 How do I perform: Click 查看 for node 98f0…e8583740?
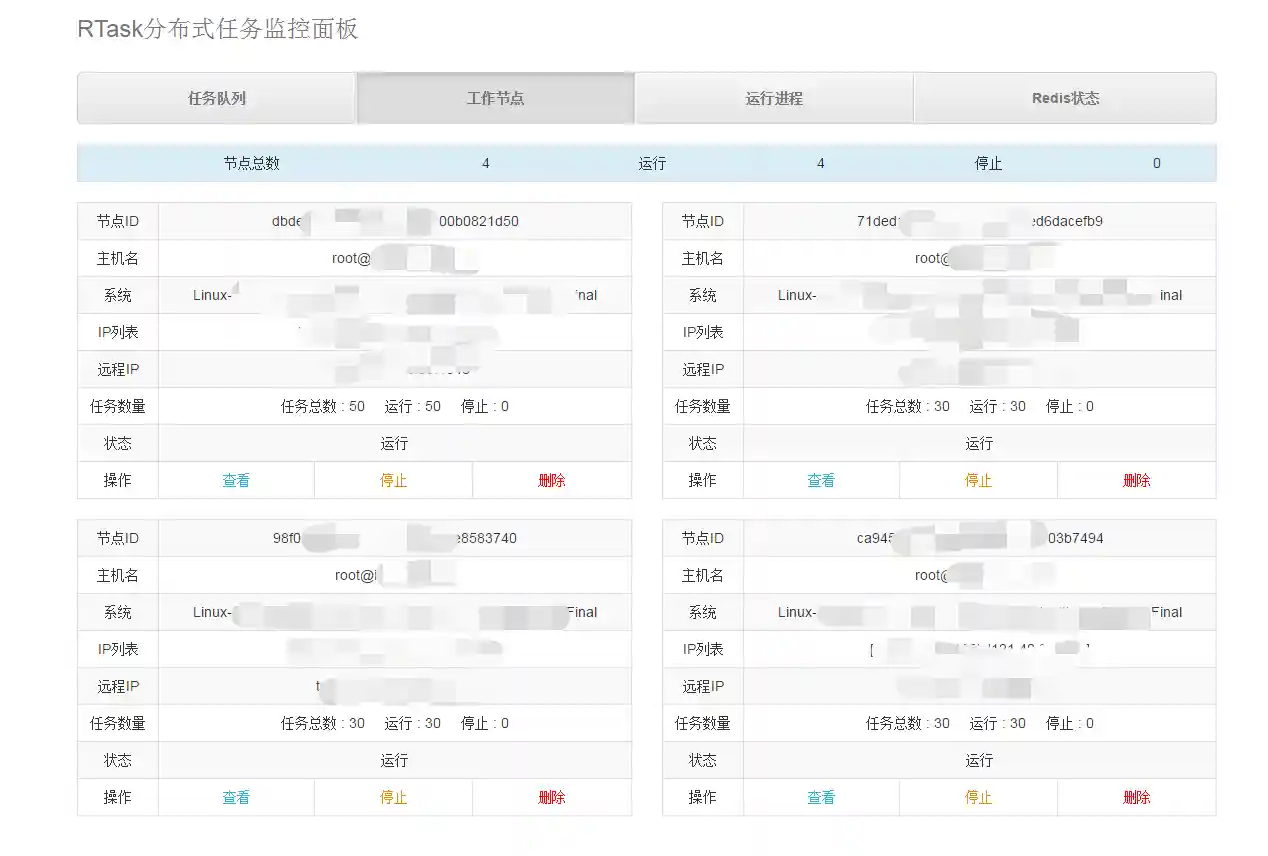point(236,797)
